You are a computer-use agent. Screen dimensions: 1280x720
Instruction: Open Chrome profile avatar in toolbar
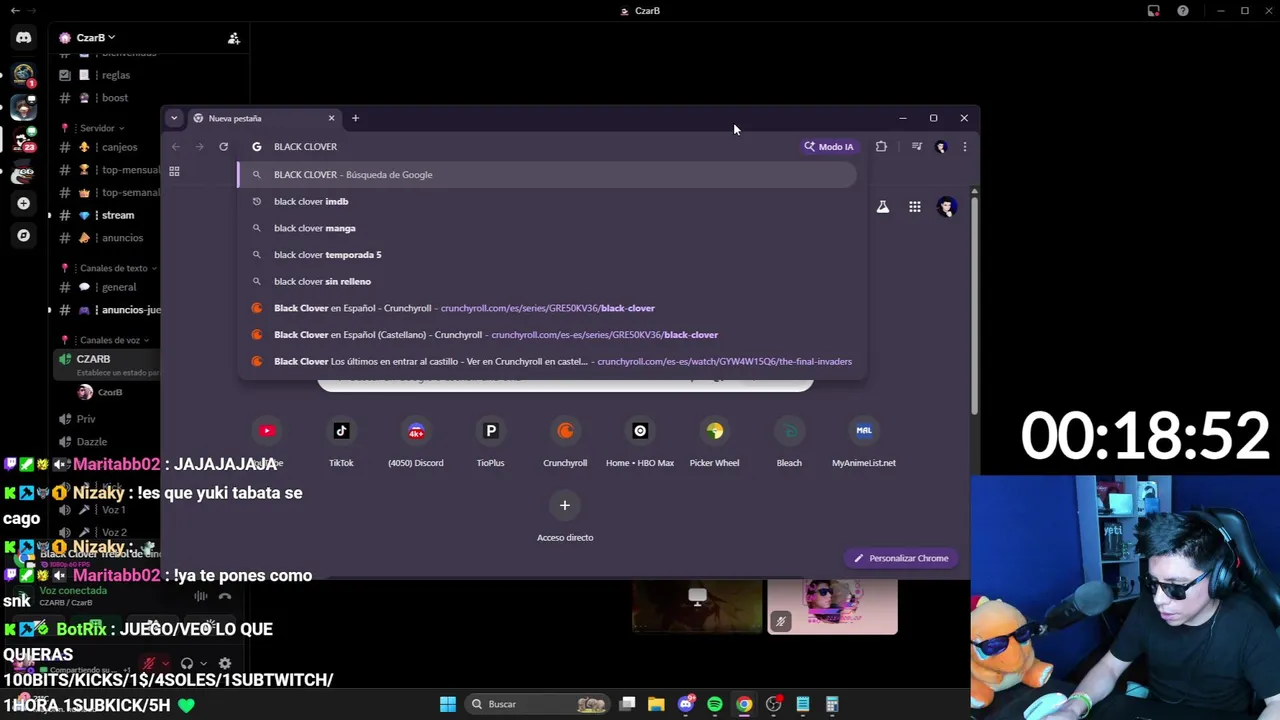tap(941, 147)
